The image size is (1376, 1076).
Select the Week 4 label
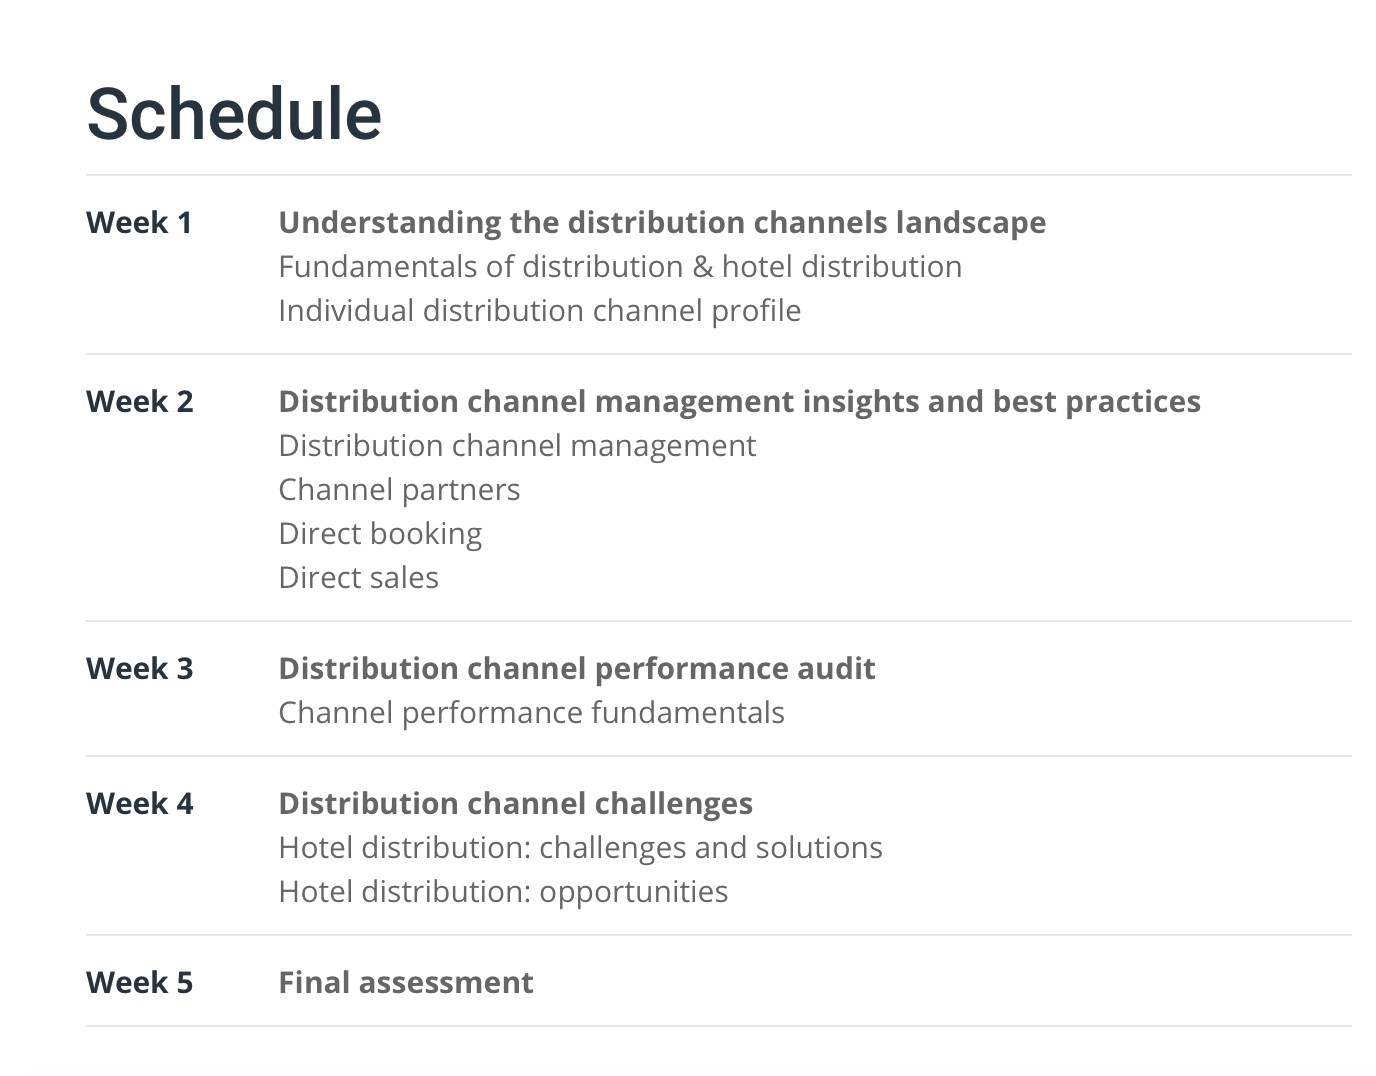coord(139,804)
